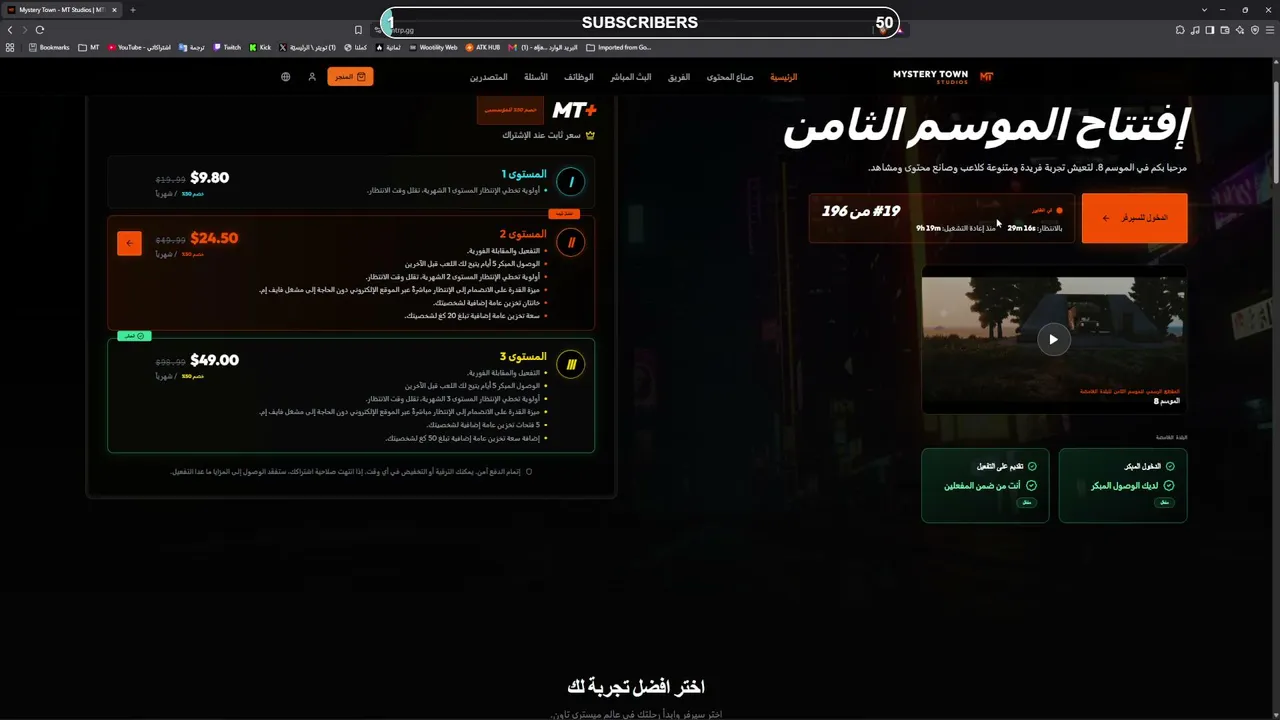Open the media control music note icon
This screenshot has height=720, width=1280.
[x=1195, y=30]
